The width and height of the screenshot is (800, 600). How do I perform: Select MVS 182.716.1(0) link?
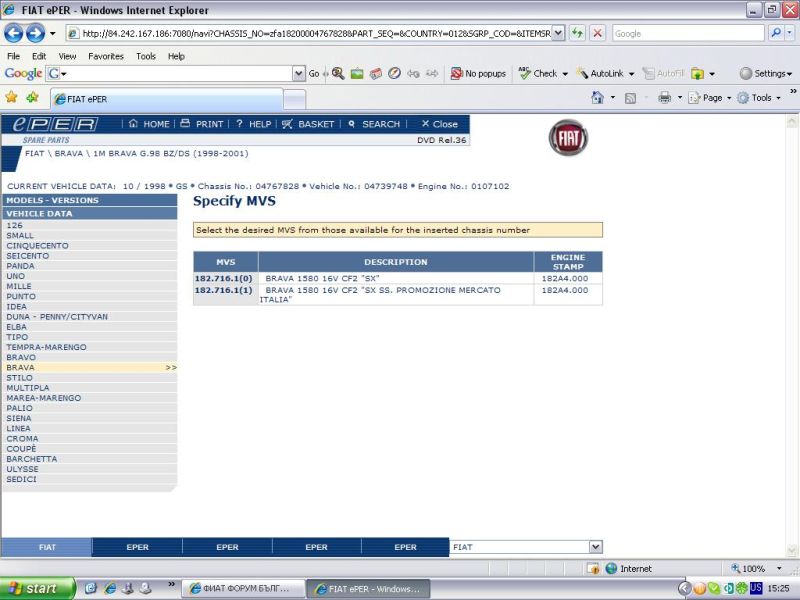click(x=224, y=279)
